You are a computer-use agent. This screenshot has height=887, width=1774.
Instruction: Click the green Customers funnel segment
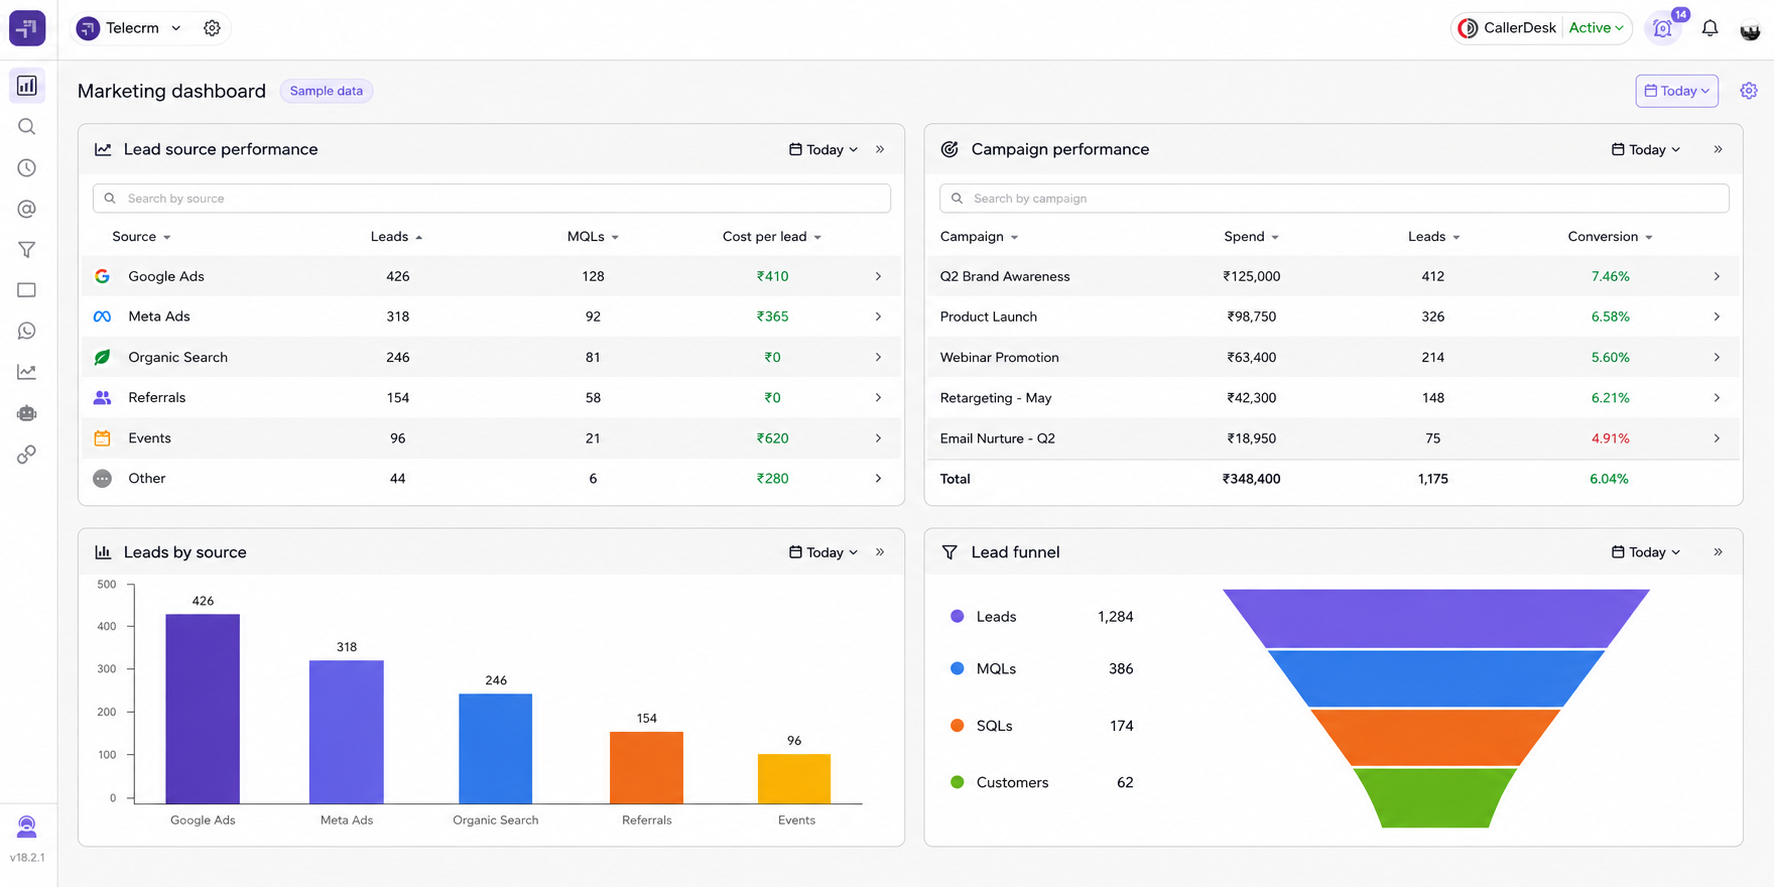coord(1435,798)
